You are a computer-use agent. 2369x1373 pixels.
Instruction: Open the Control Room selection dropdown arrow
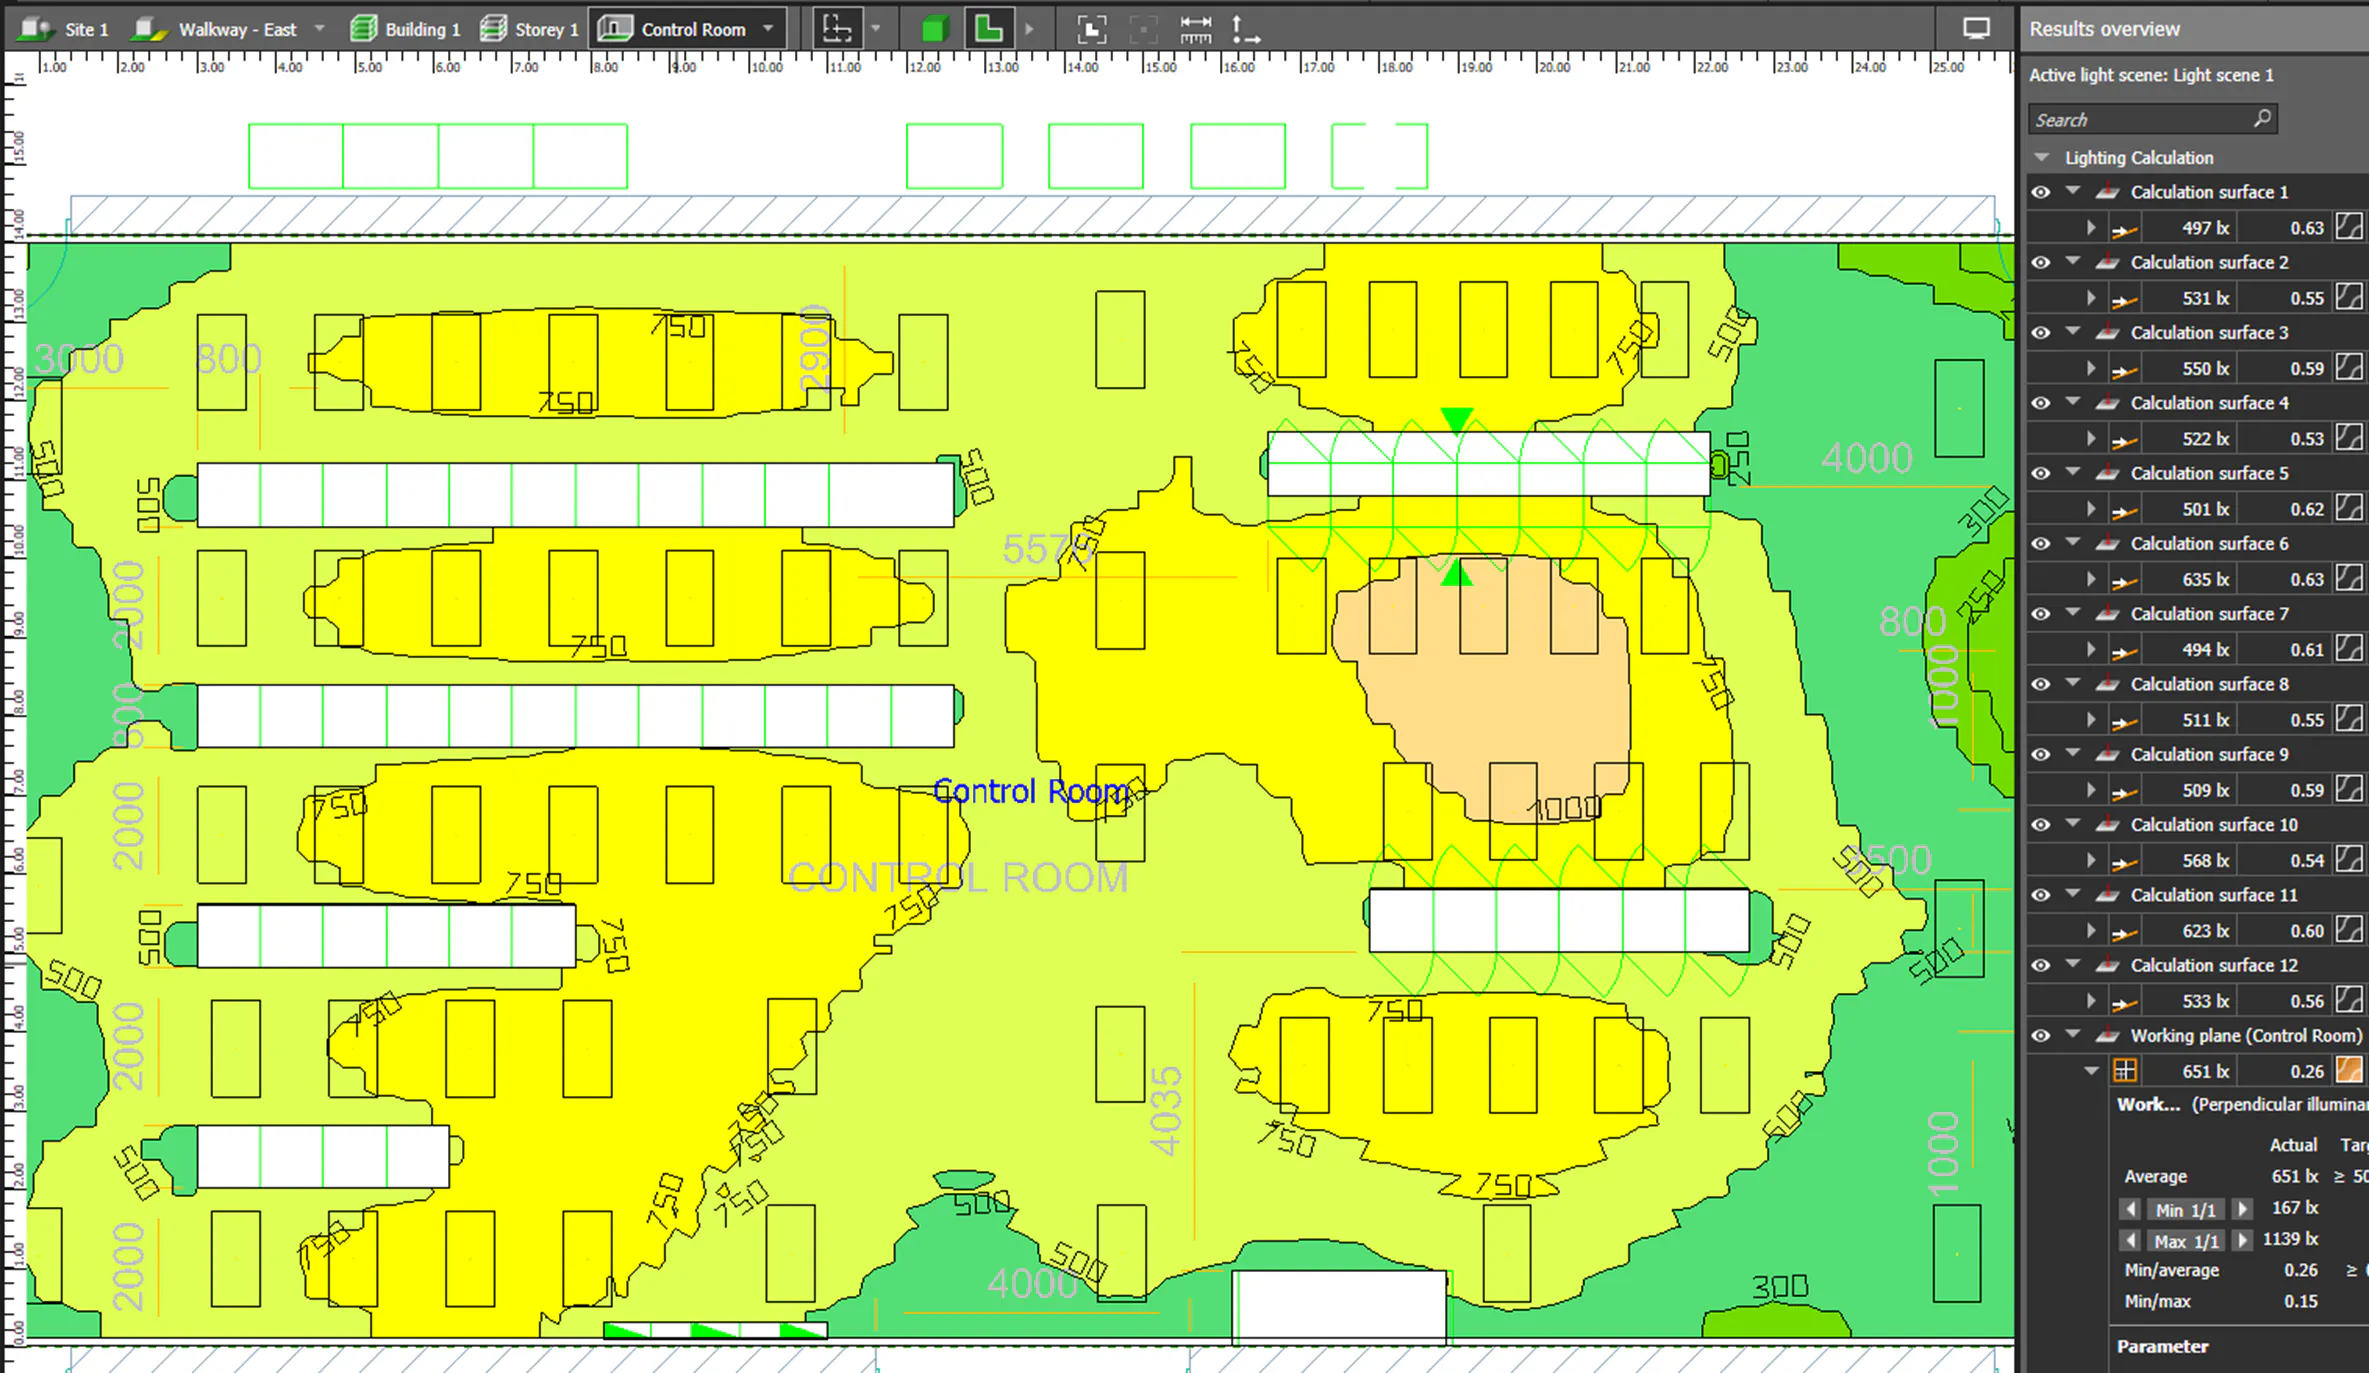click(x=769, y=29)
